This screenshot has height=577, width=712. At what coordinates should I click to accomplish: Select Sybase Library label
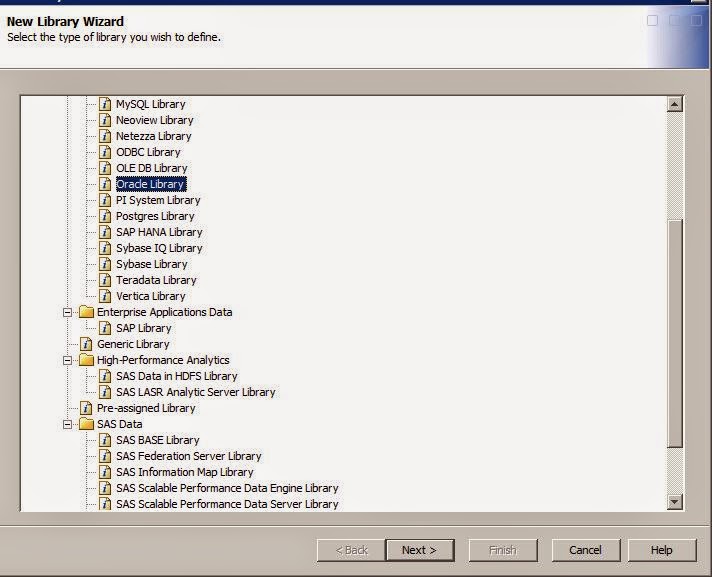click(x=152, y=264)
